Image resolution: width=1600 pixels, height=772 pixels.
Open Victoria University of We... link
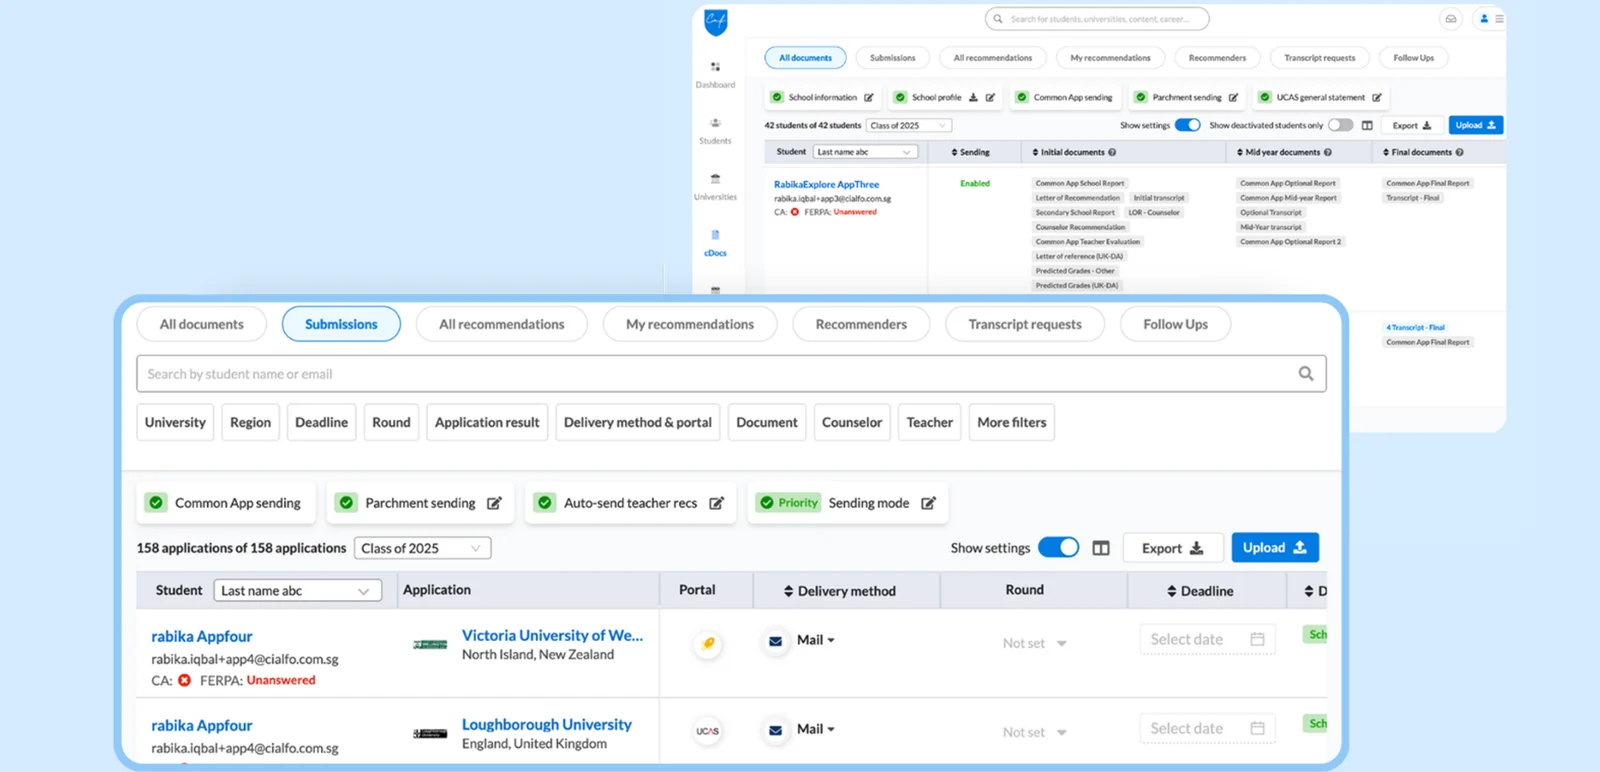552,635
